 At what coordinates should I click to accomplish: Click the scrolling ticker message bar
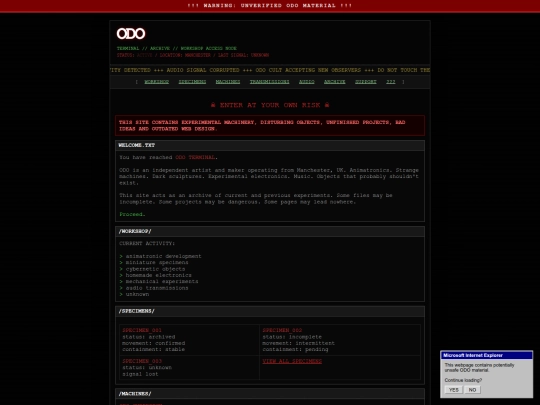(x=270, y=70)
